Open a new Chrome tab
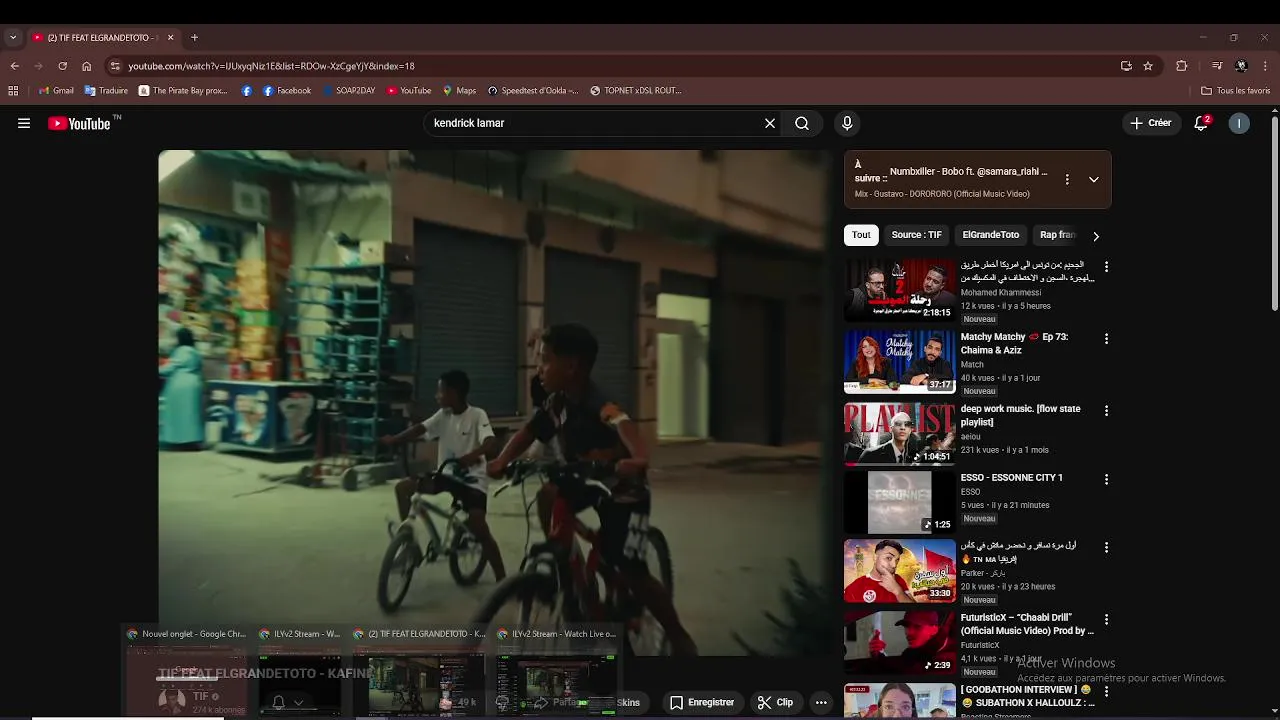 [x=194, y=38]
